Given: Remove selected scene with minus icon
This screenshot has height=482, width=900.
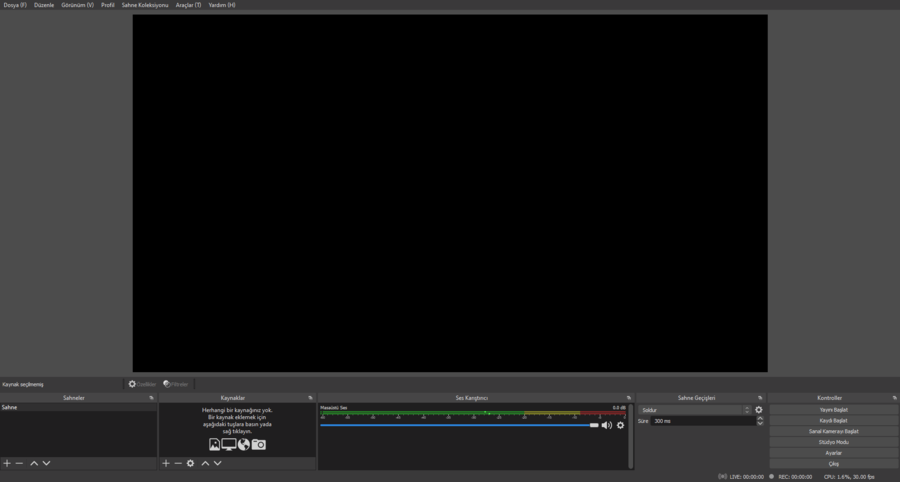Looking at the screenshot, I should [x=19, y=463].
